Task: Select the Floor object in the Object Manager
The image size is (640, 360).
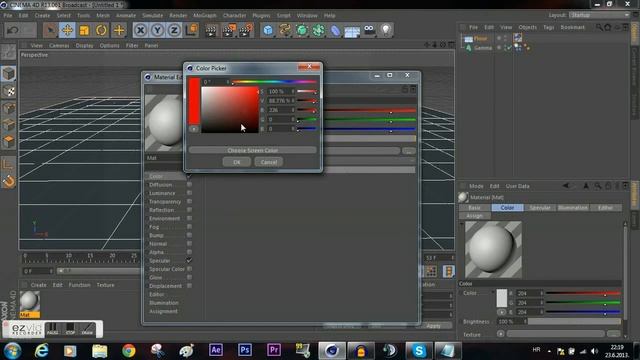Action: click(x=480, y=38)
